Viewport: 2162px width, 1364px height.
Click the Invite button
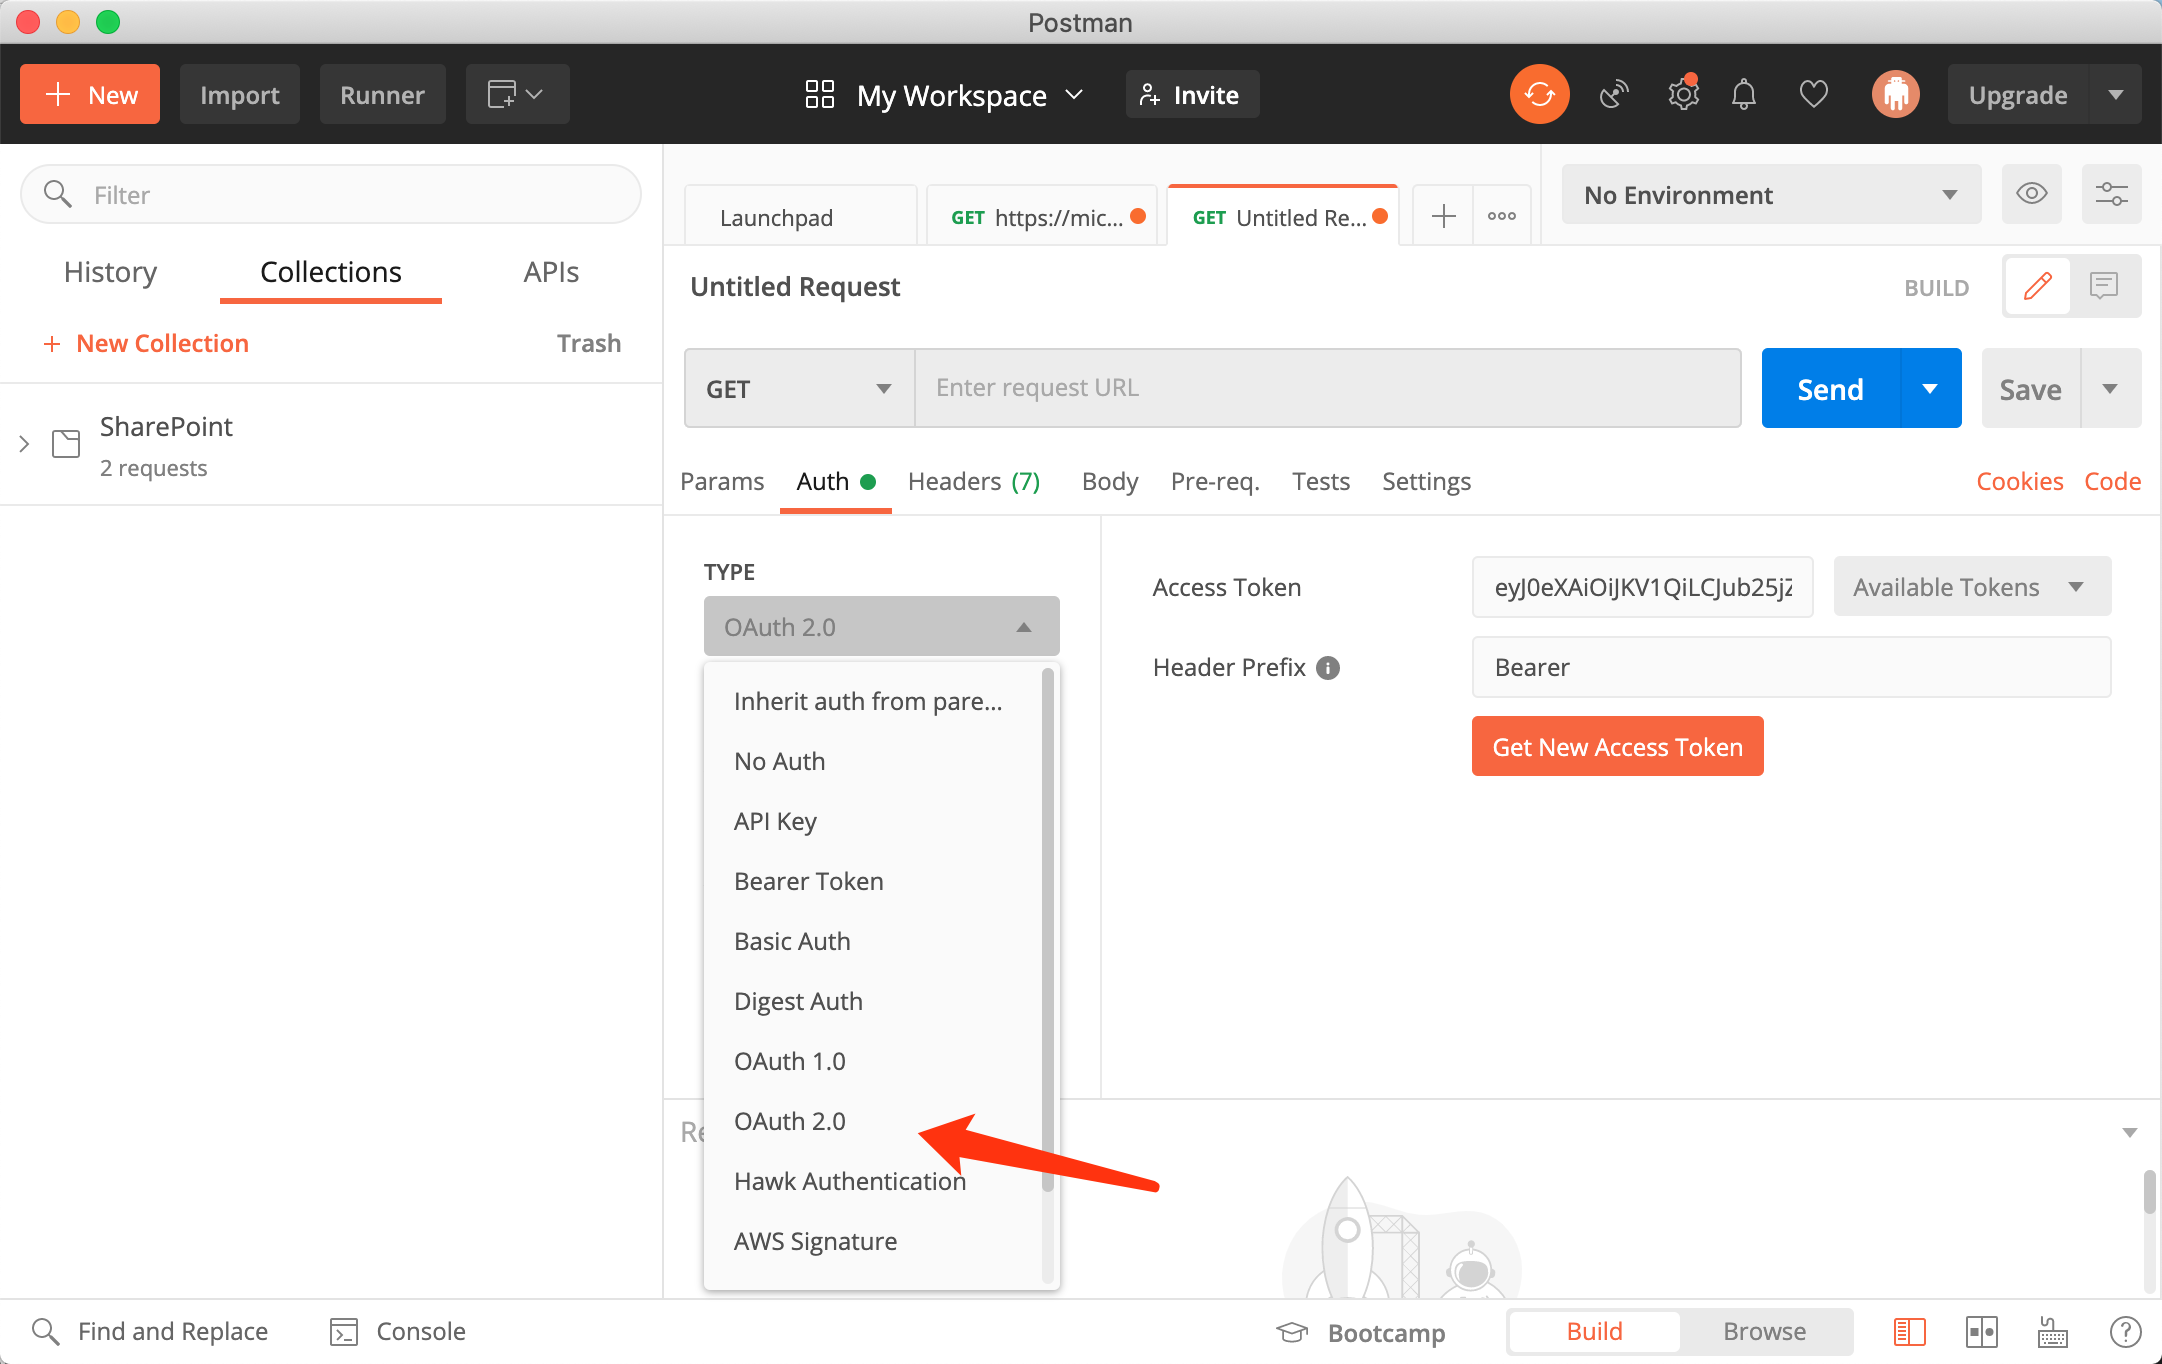coord(1192,95)
